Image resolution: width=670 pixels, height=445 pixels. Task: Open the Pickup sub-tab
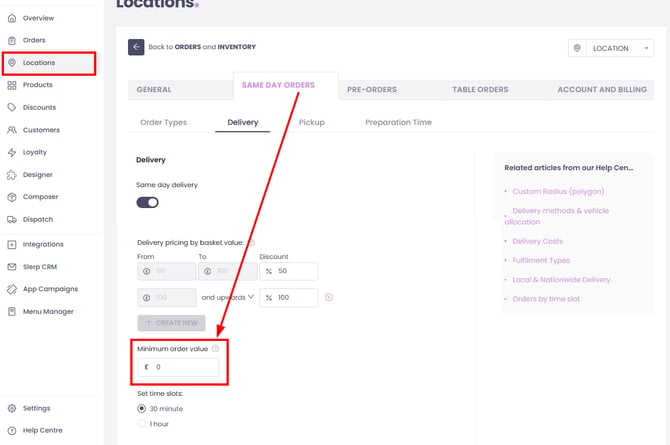(311, 122)
